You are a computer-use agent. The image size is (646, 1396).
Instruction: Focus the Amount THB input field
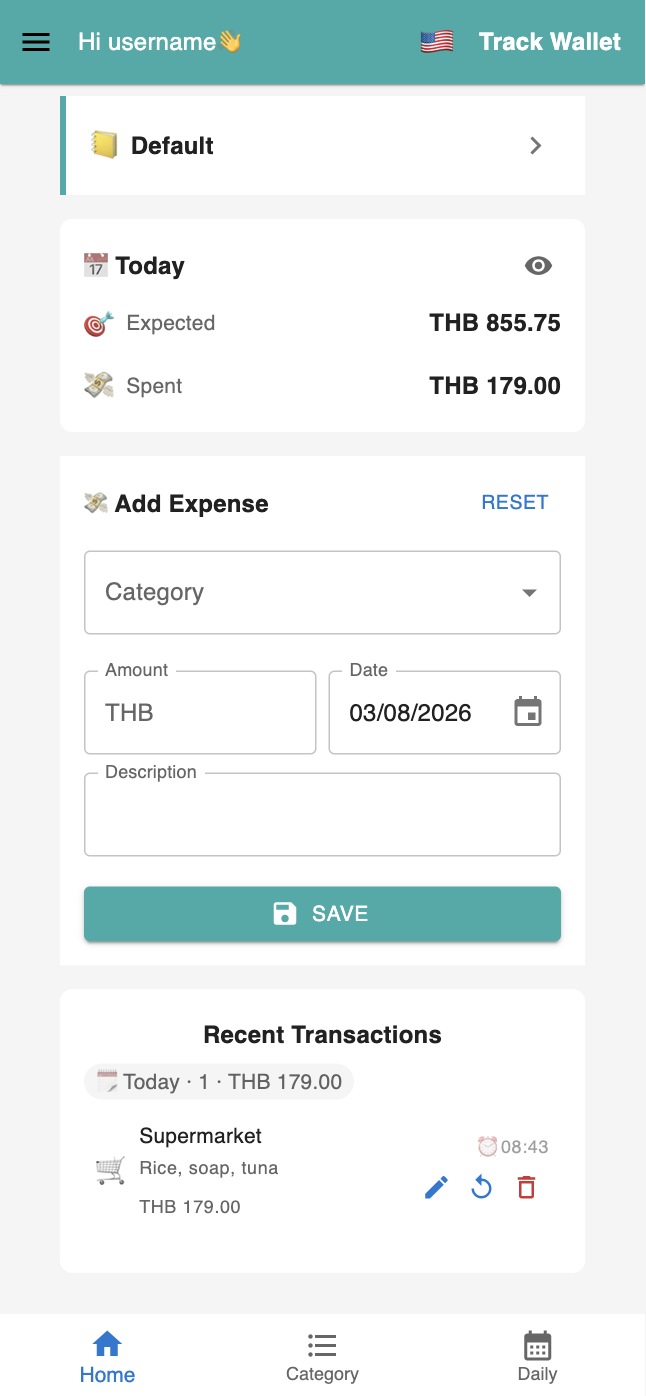pyautogui.click(x=200, y=713)
